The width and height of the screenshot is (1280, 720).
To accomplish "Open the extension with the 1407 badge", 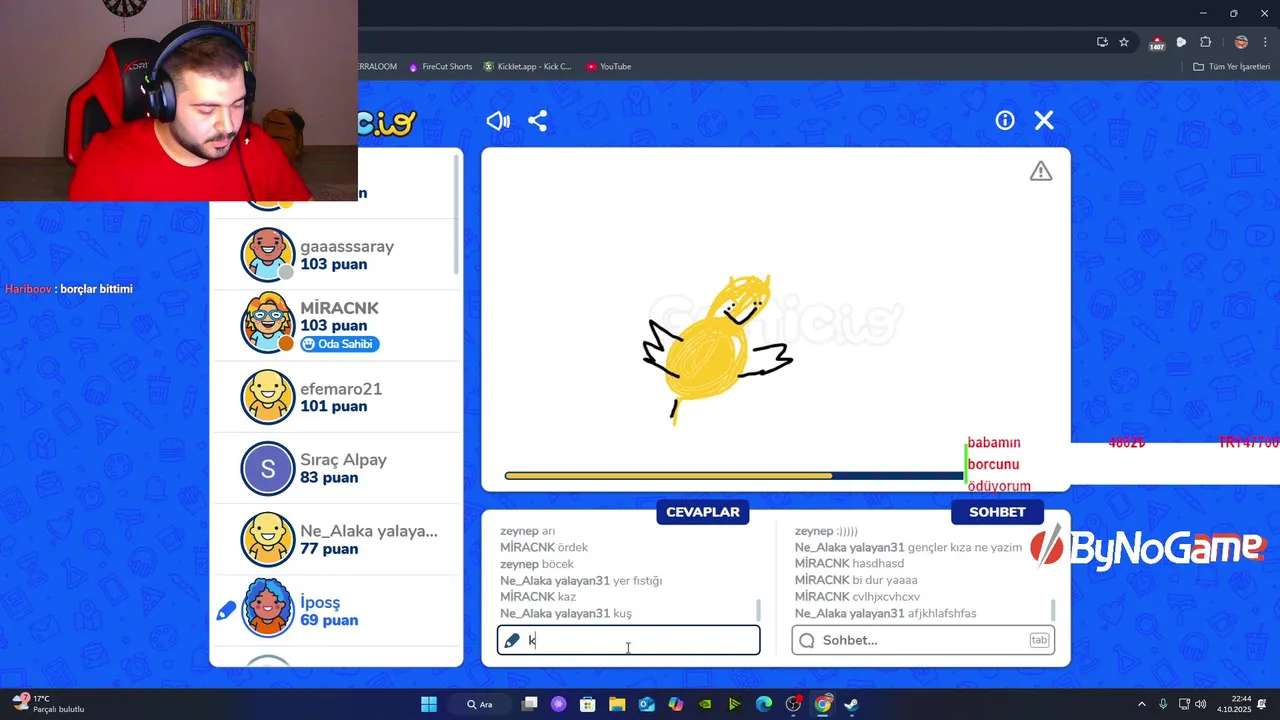I will [x=1157, y=43].
